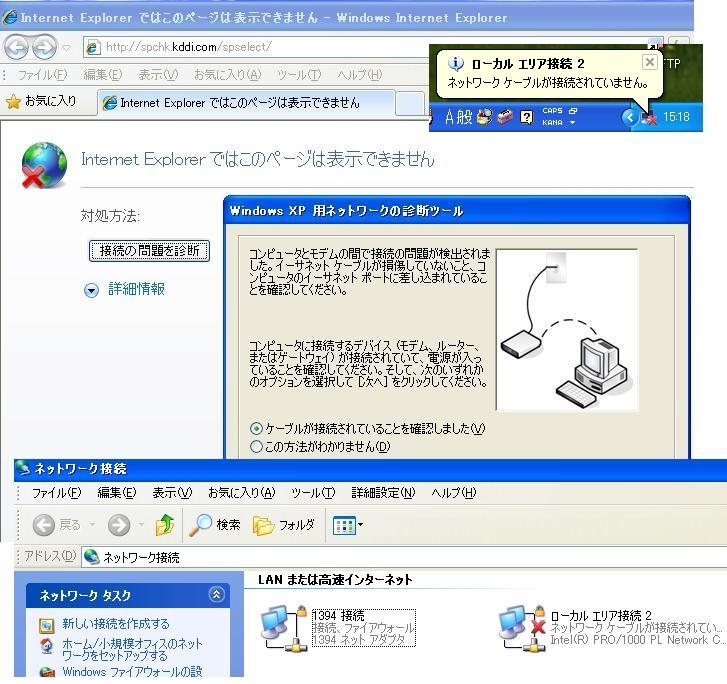Click the アドレス bar ネットワーク接続 field
Screen dimensions: 727x684
[x=403, y=557]
